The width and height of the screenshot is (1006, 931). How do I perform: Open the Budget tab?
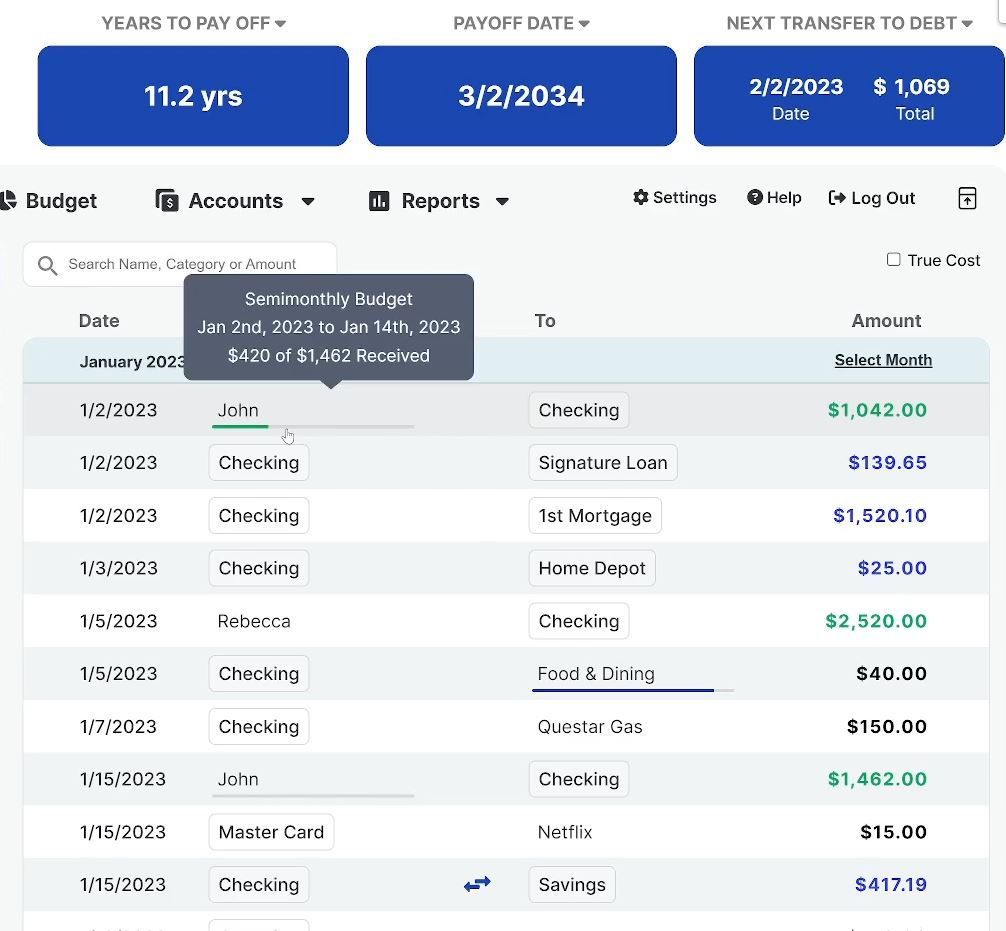pos(60,201)
